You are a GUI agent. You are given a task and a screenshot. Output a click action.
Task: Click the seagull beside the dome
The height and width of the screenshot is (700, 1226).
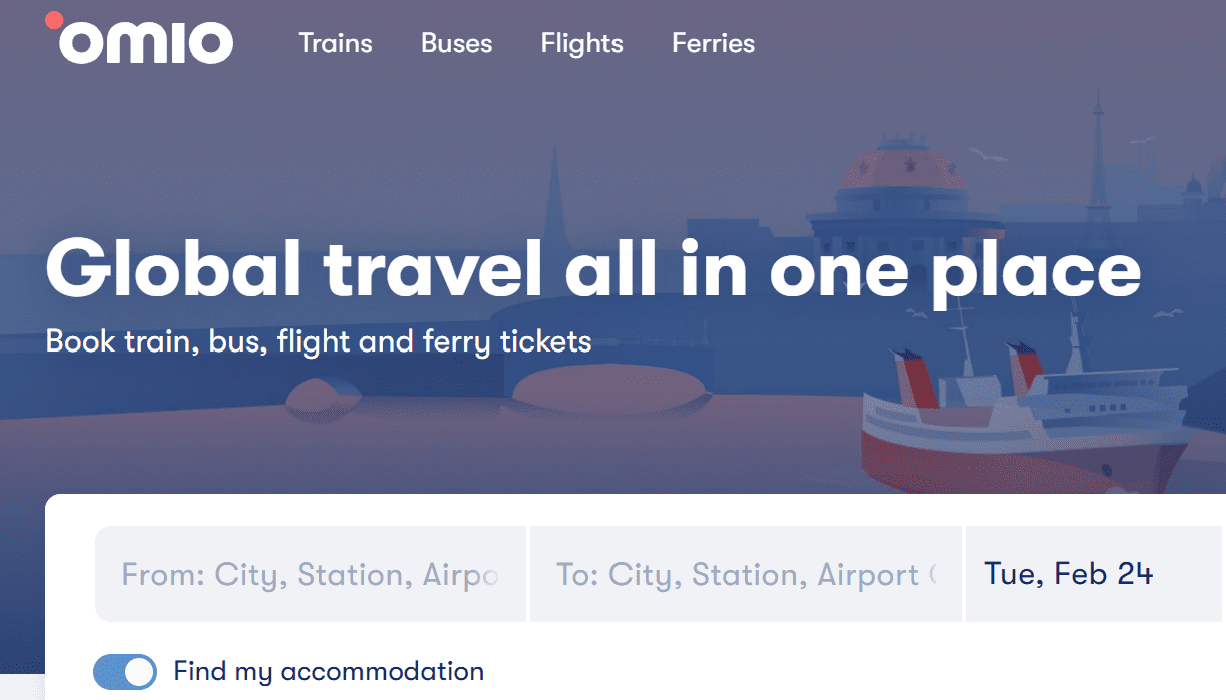pyautogui.click(x=989, y=156)
